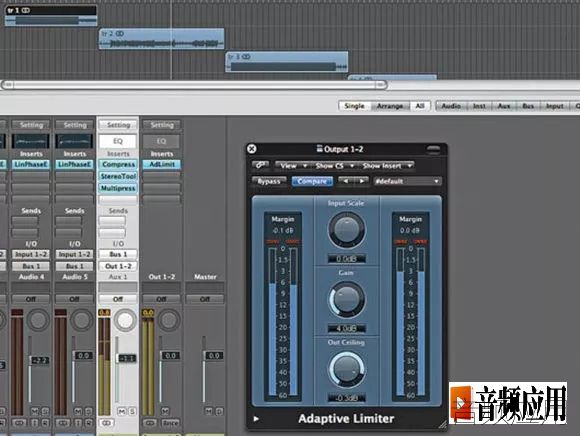Filter mixer by Inst channels
The height and width of the screenshot is (436, 580).
(x=479, y=106)
